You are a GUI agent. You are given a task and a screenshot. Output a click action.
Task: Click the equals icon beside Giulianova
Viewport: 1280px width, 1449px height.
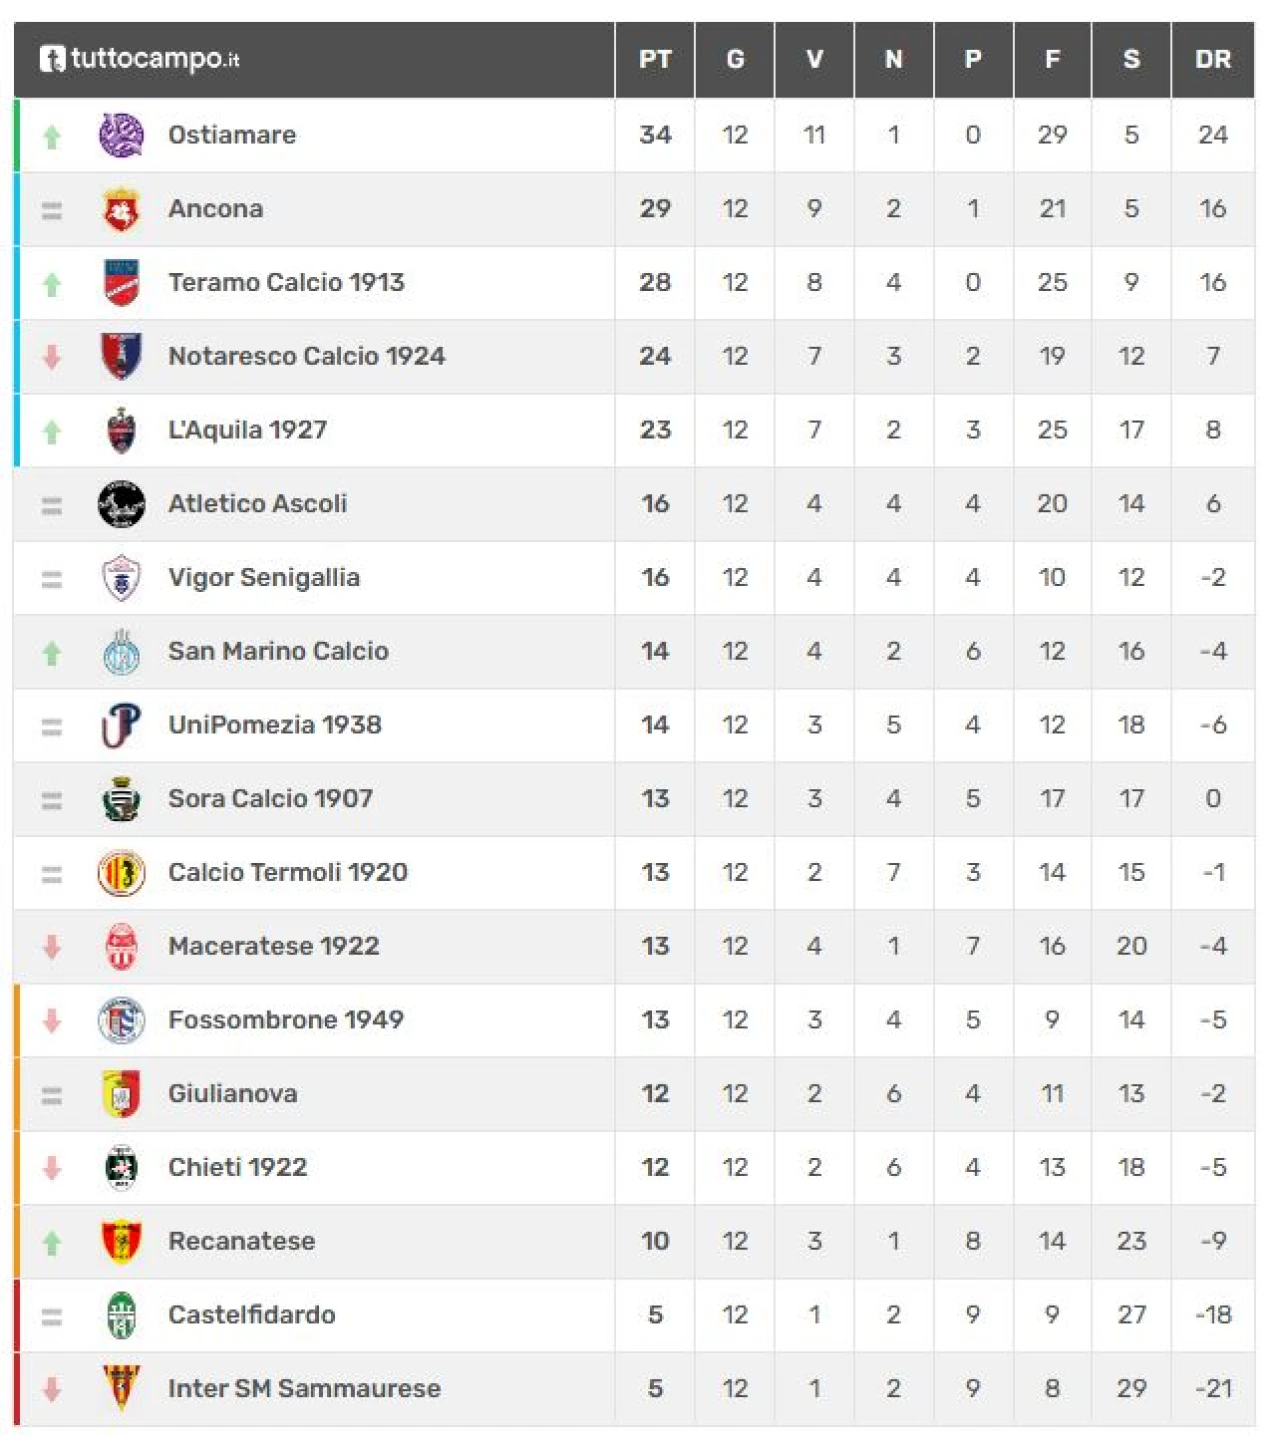(52, 1096)
